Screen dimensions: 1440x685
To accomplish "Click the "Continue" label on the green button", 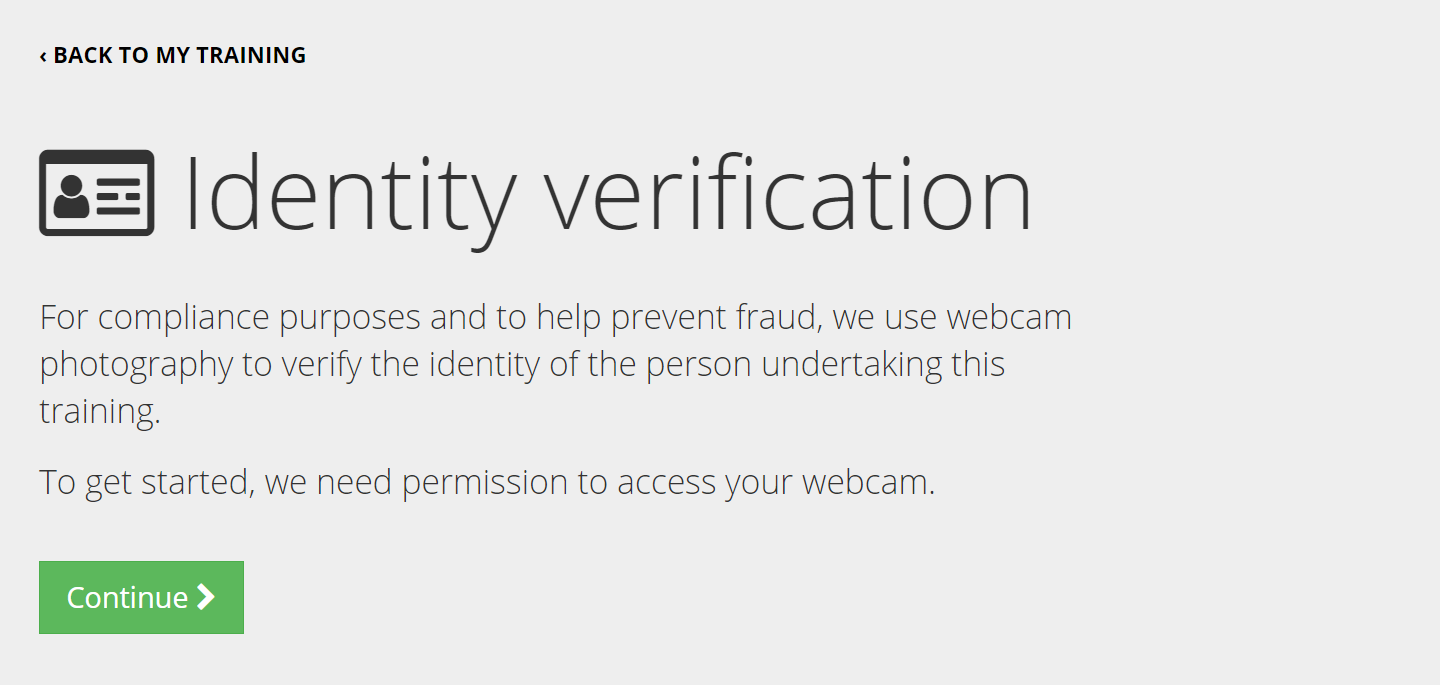I will tap(127, 597).
